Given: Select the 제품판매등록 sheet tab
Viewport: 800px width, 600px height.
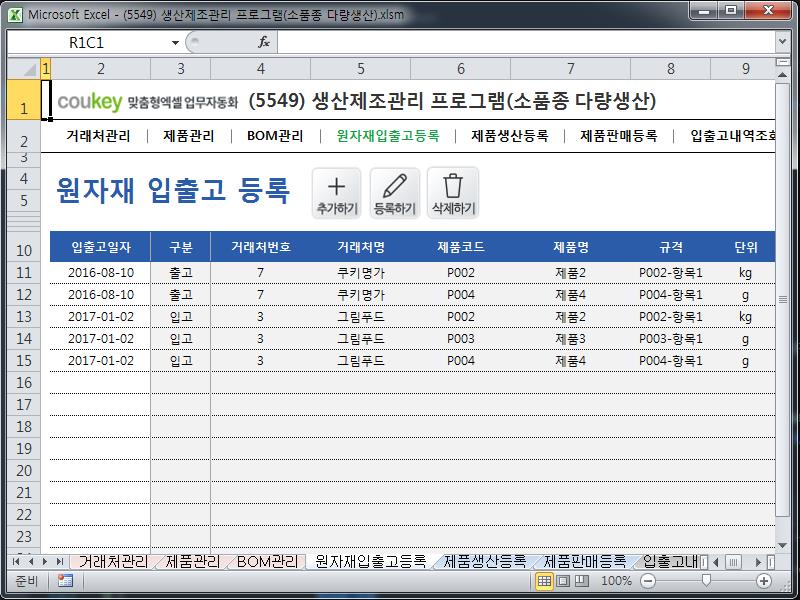Looking at the screenshot, I should (x=585, y=562).
